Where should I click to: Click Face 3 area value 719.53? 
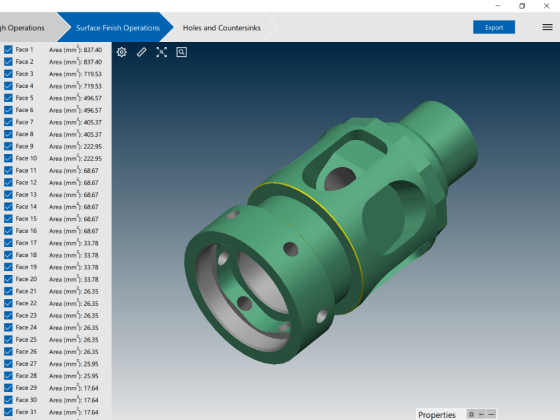pyautogui.click(x=93, y=74)
